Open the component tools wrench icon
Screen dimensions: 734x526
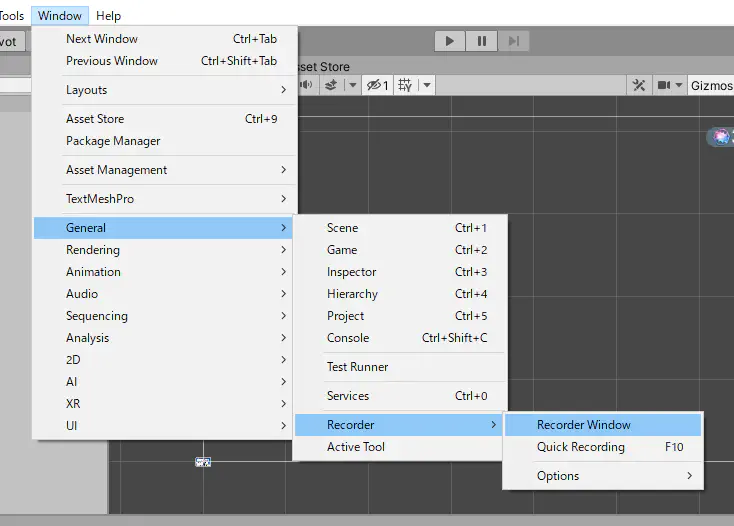639,86
